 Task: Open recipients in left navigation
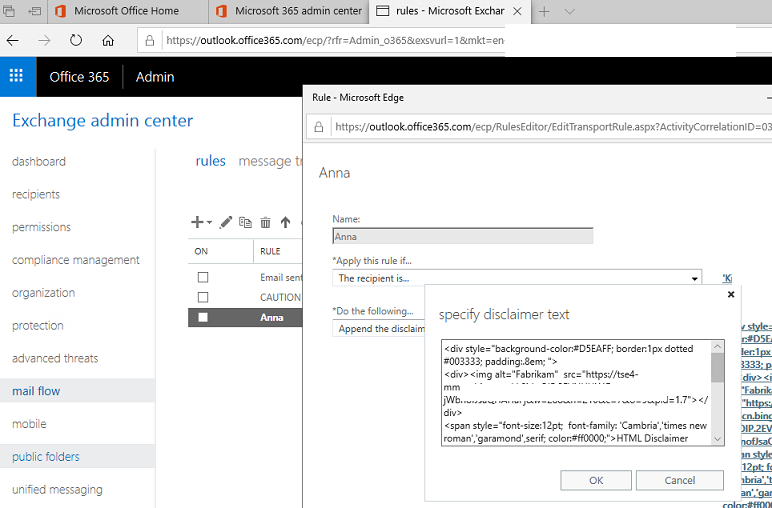click(x=36, y=194)
